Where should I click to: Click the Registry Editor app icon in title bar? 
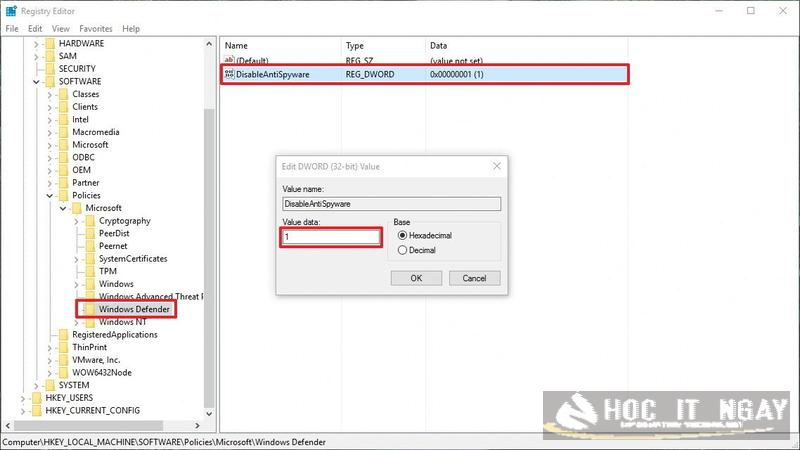(x=11, y=11)
